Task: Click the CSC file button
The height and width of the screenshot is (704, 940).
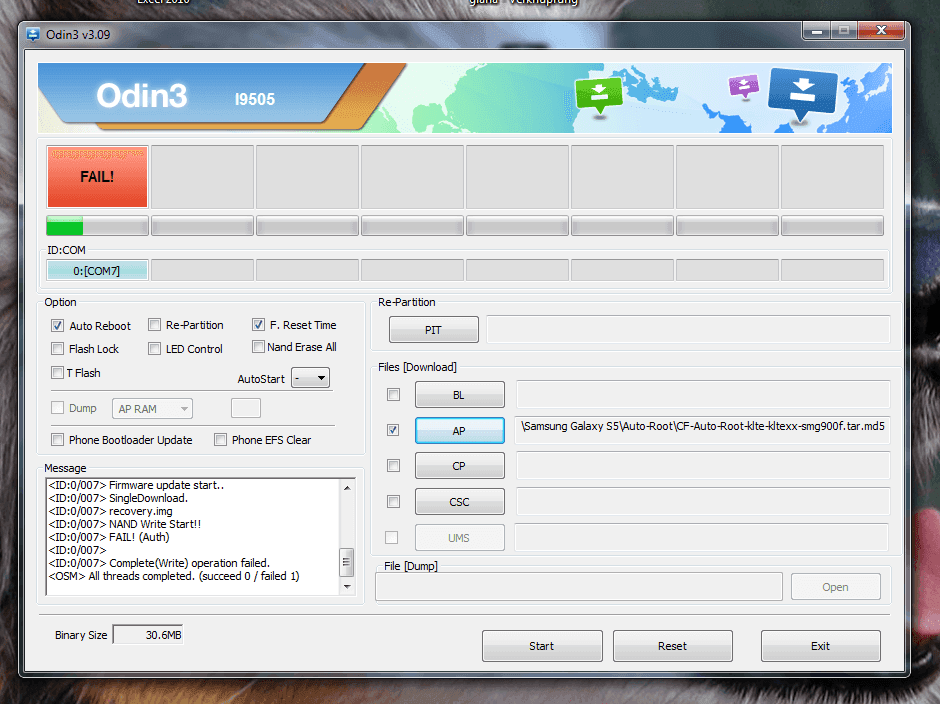Action: [459, 502]
